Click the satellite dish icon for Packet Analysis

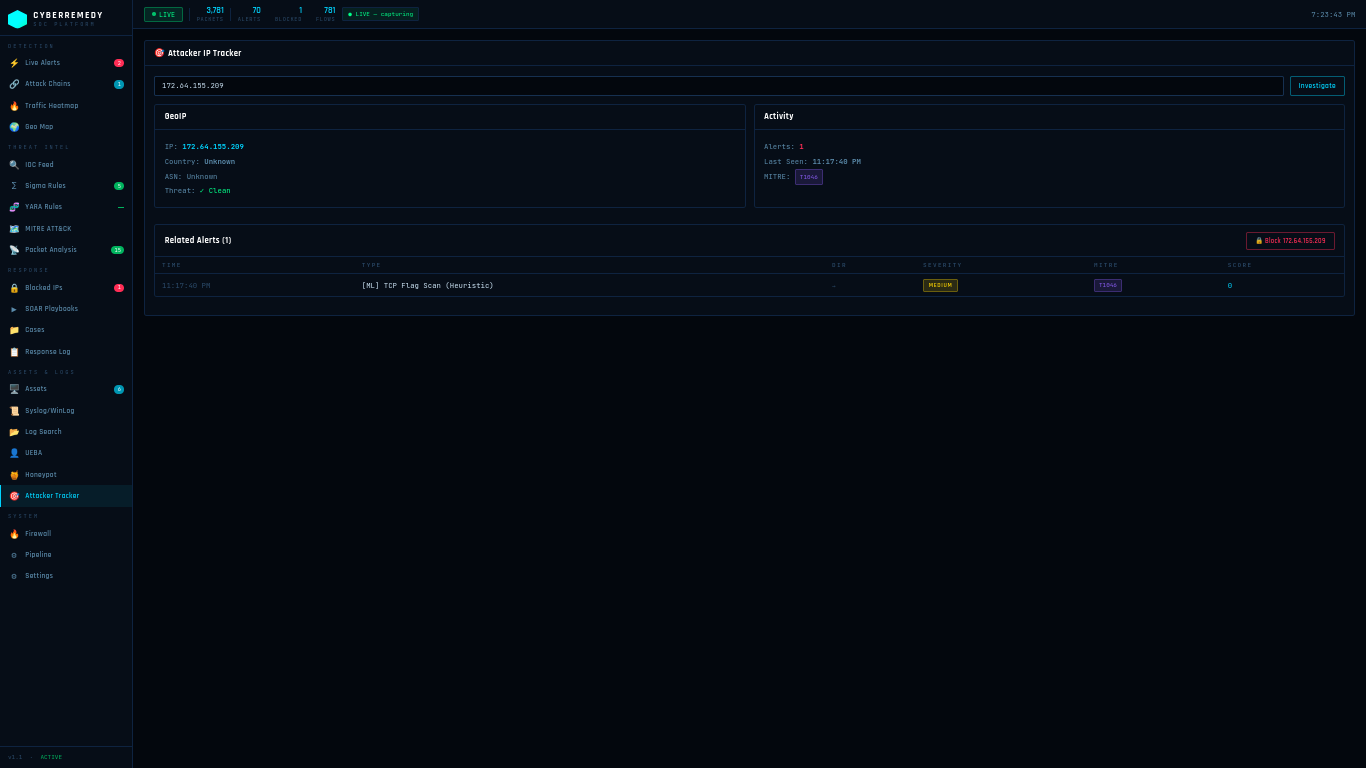(14, 250)
